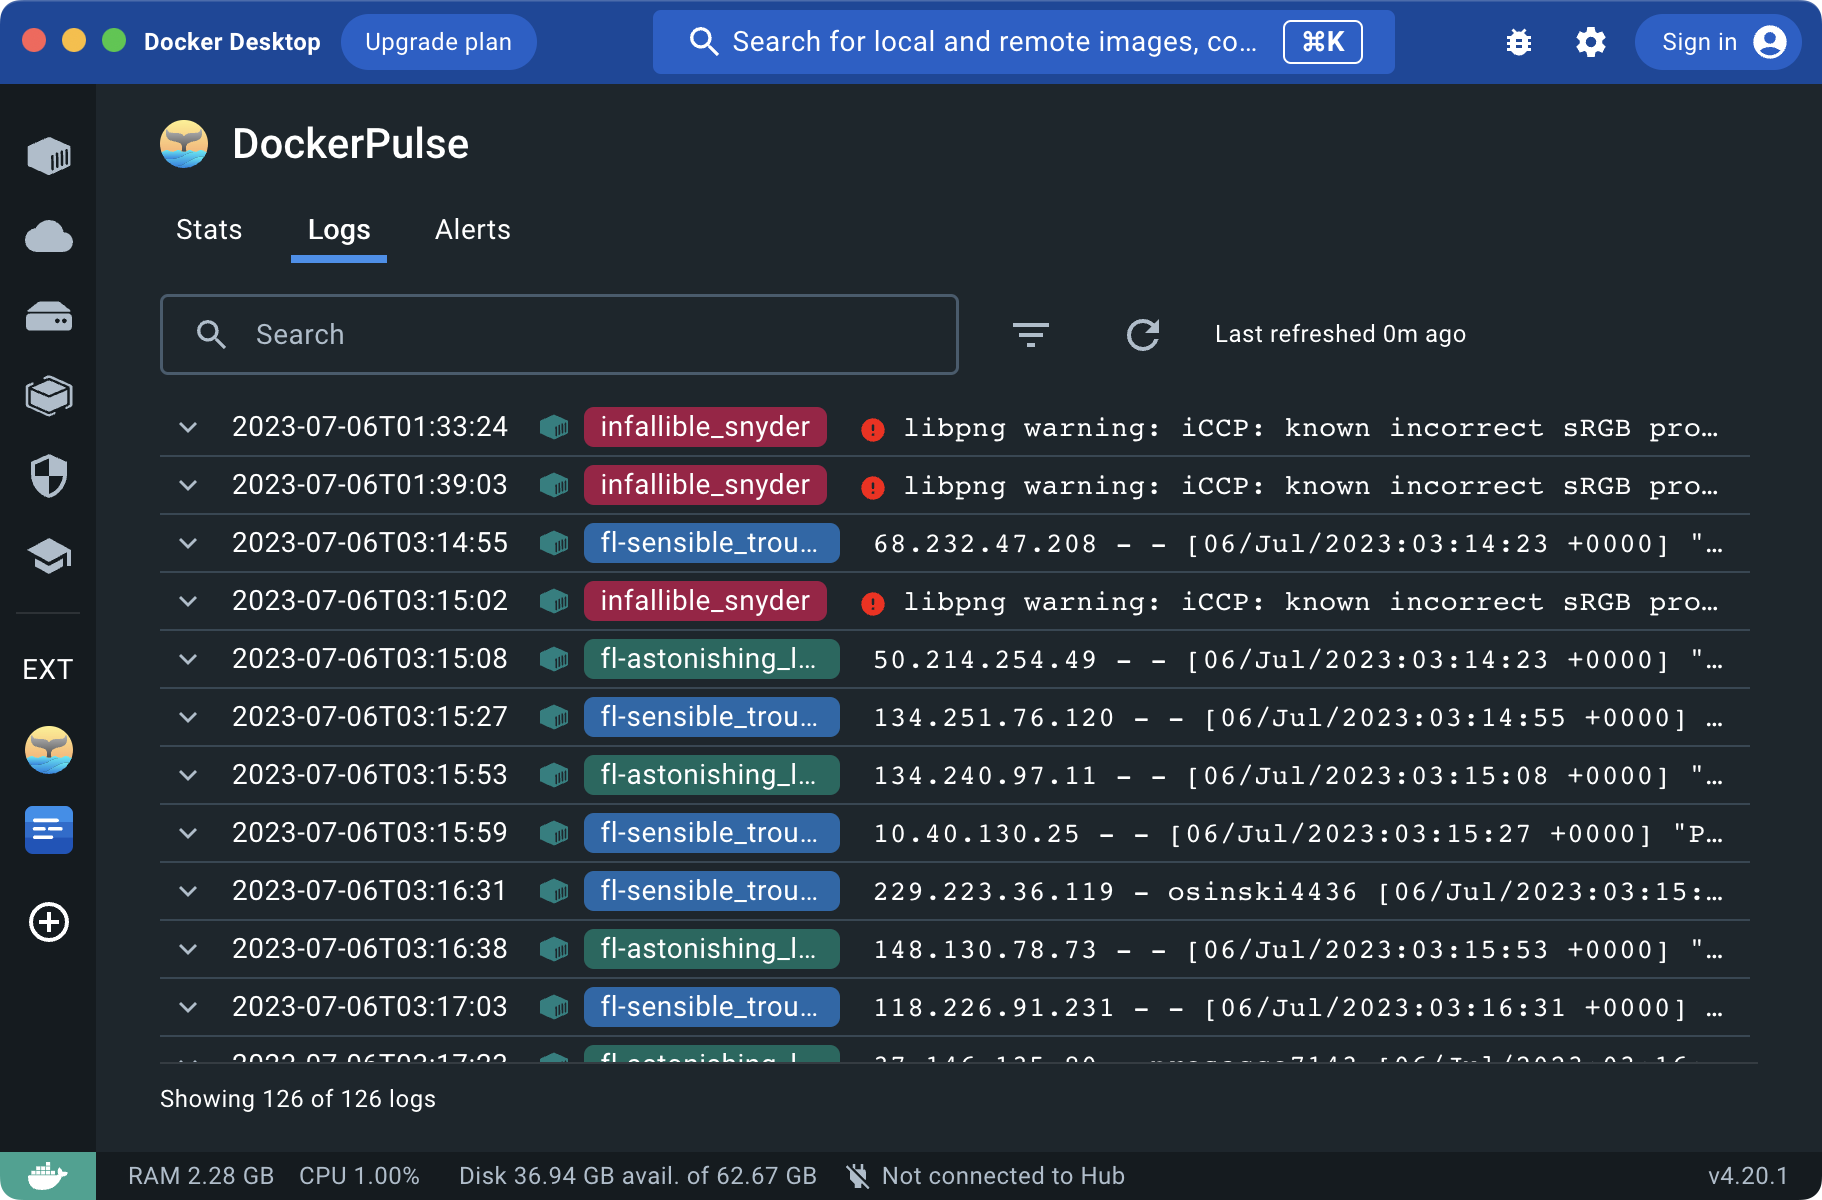Click the Docker Desktop title text

(x=232, y=42)
